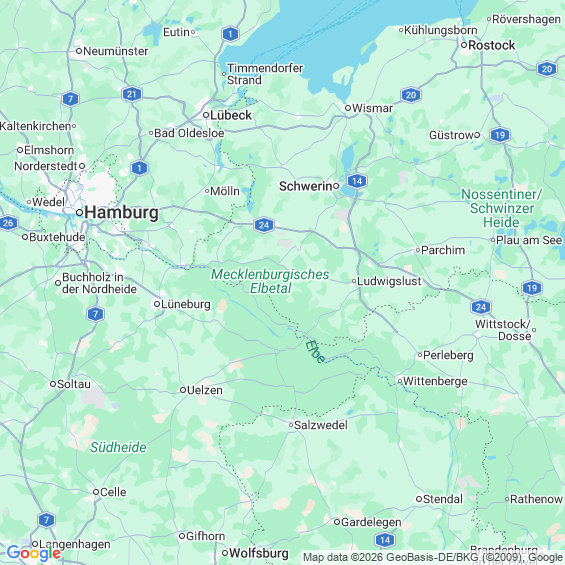Screen dimensions: 565x565
Task: Select the Nossentiner/Schwinzer Heide label
Action: (x=502, y=208)
